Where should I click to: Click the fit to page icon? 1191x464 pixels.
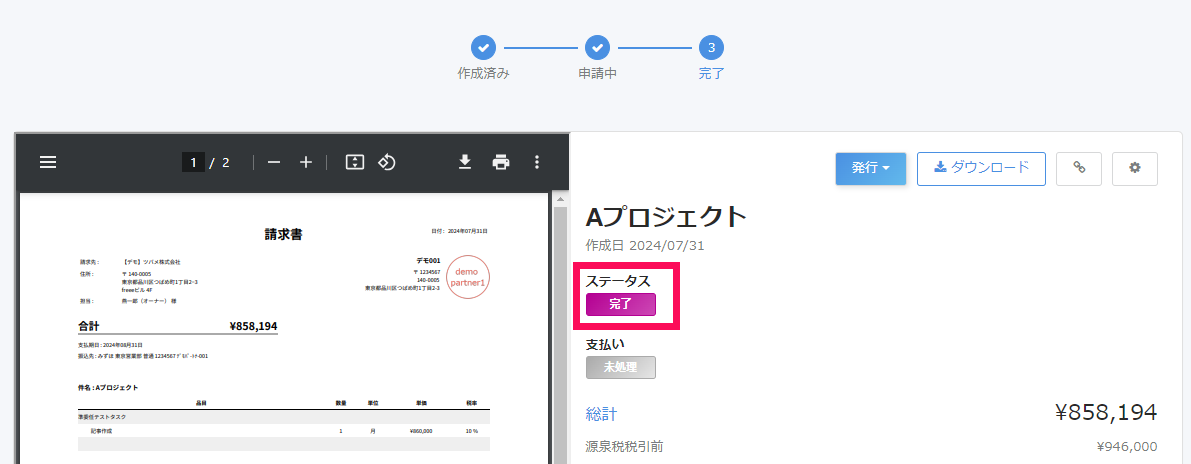click(355, 162)
